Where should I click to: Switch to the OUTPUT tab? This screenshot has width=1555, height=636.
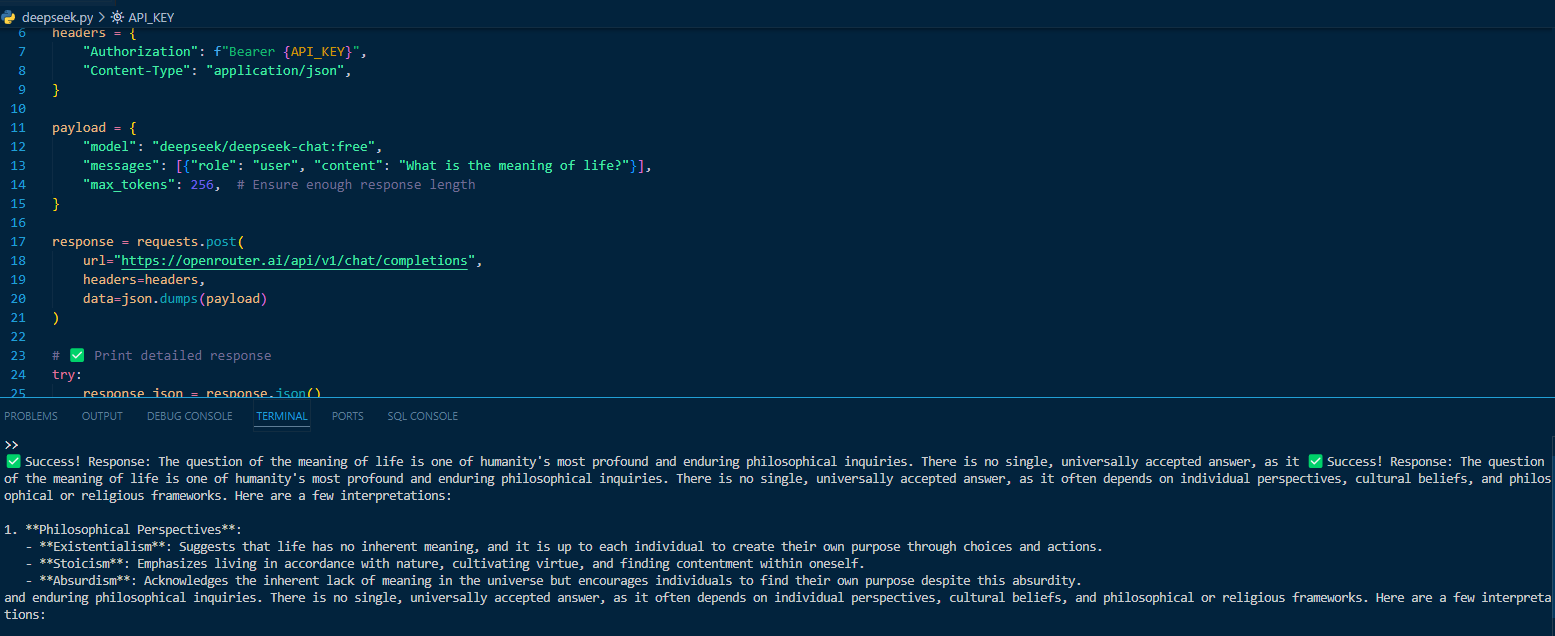(102, 416)
